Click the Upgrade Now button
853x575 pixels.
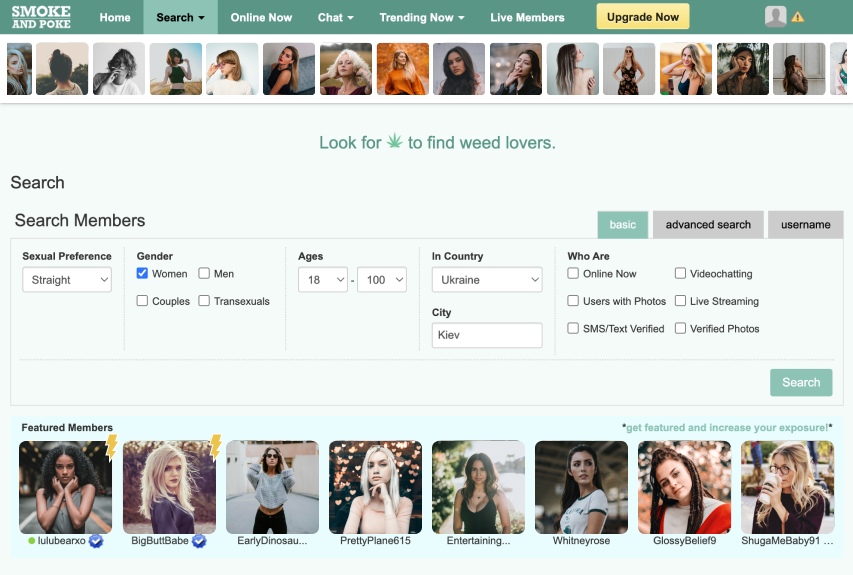[642, 17]
